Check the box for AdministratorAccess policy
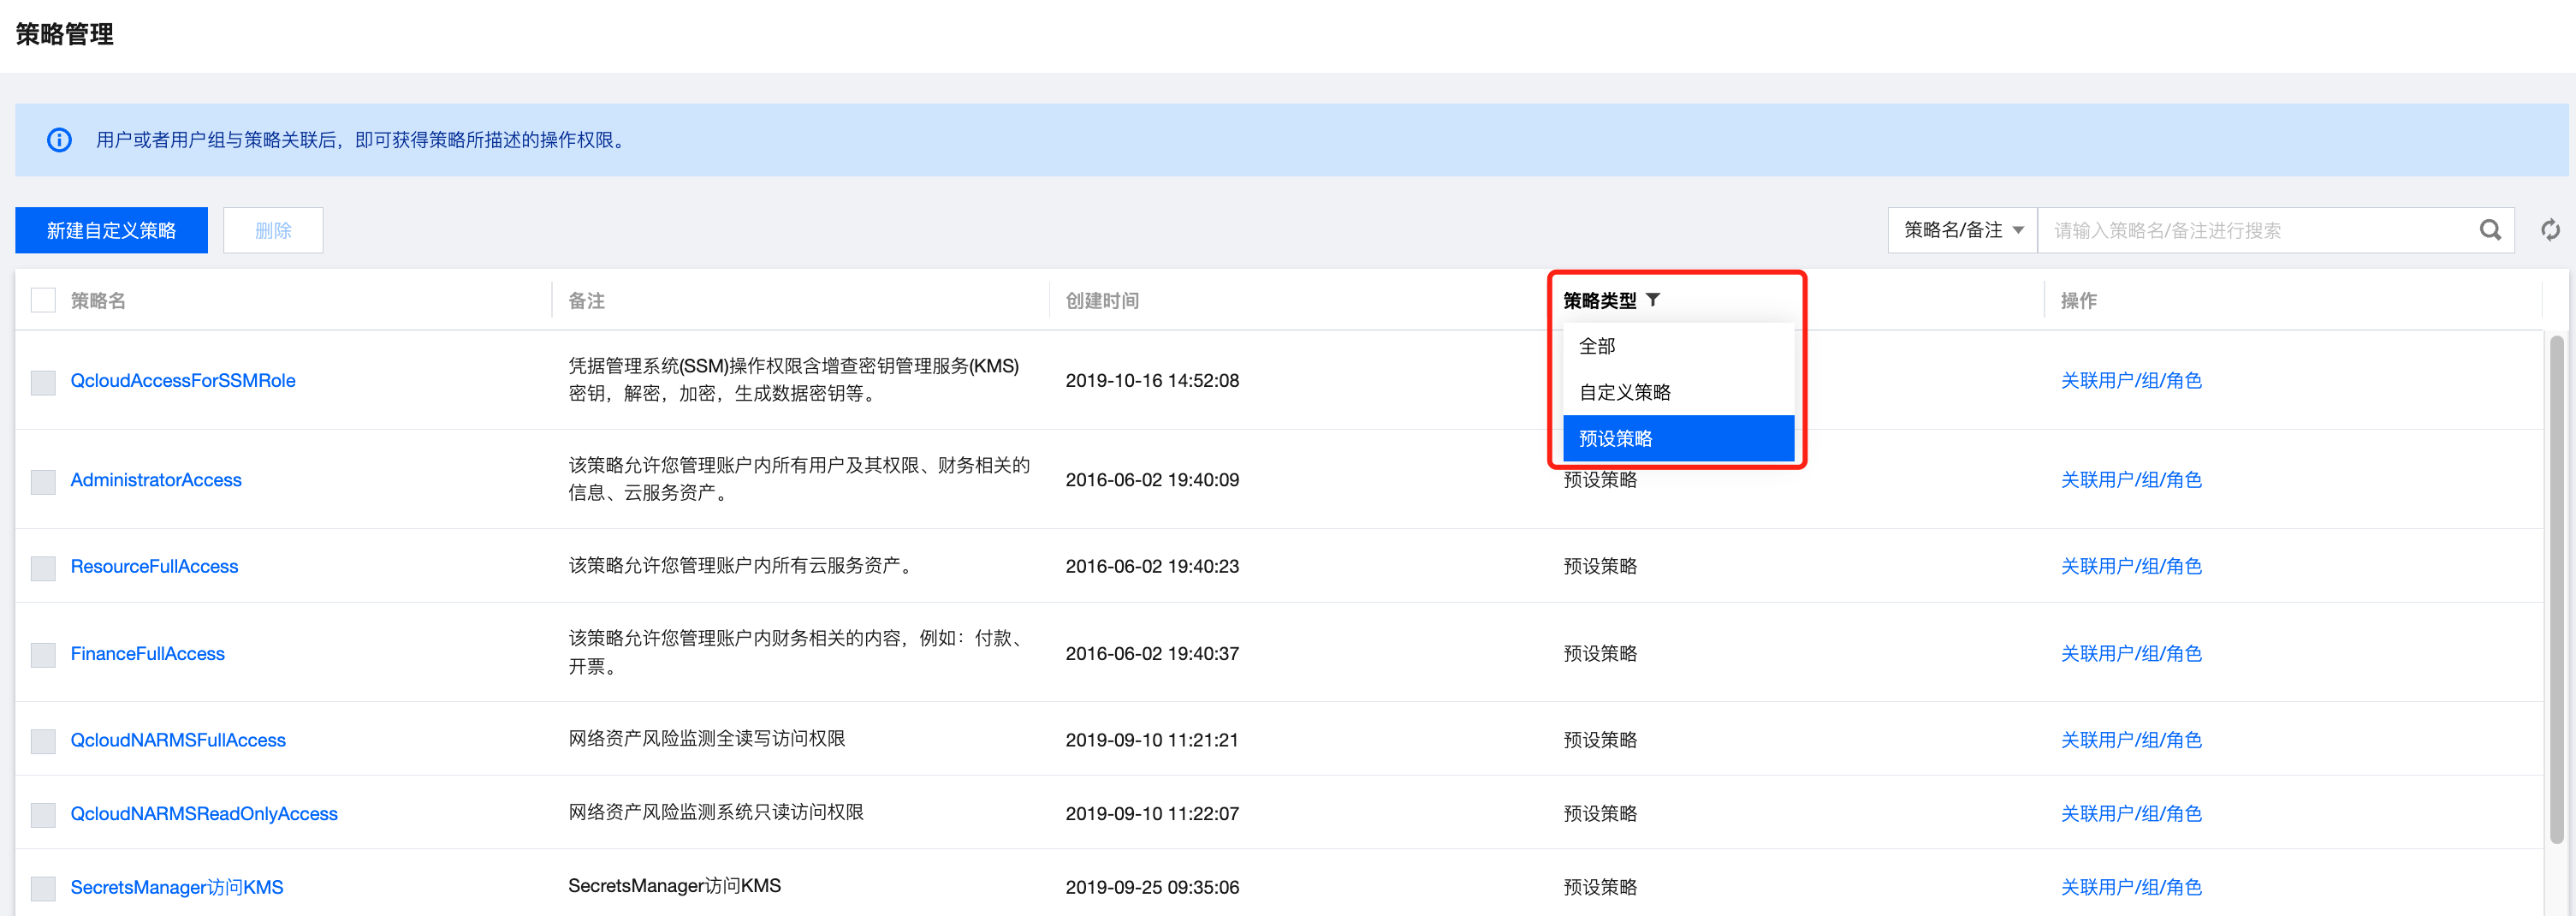Image resolution: width=2576 pixels, height=916 pixels. click(43, 481)
